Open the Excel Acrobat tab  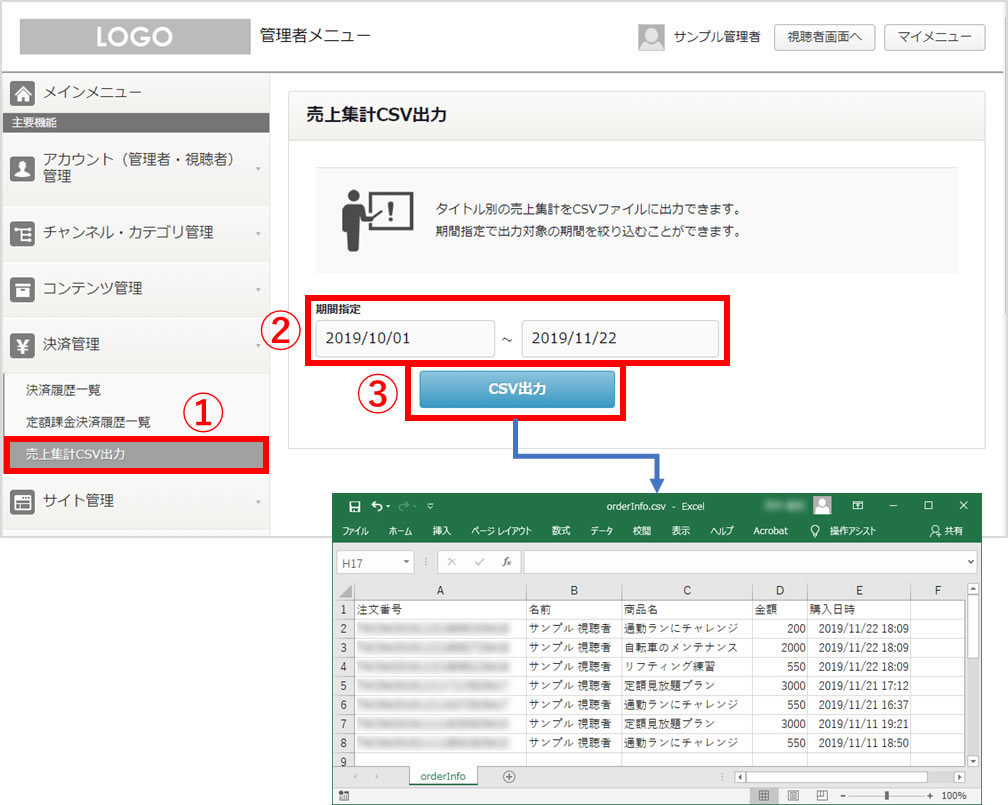(x=770, y=531)
